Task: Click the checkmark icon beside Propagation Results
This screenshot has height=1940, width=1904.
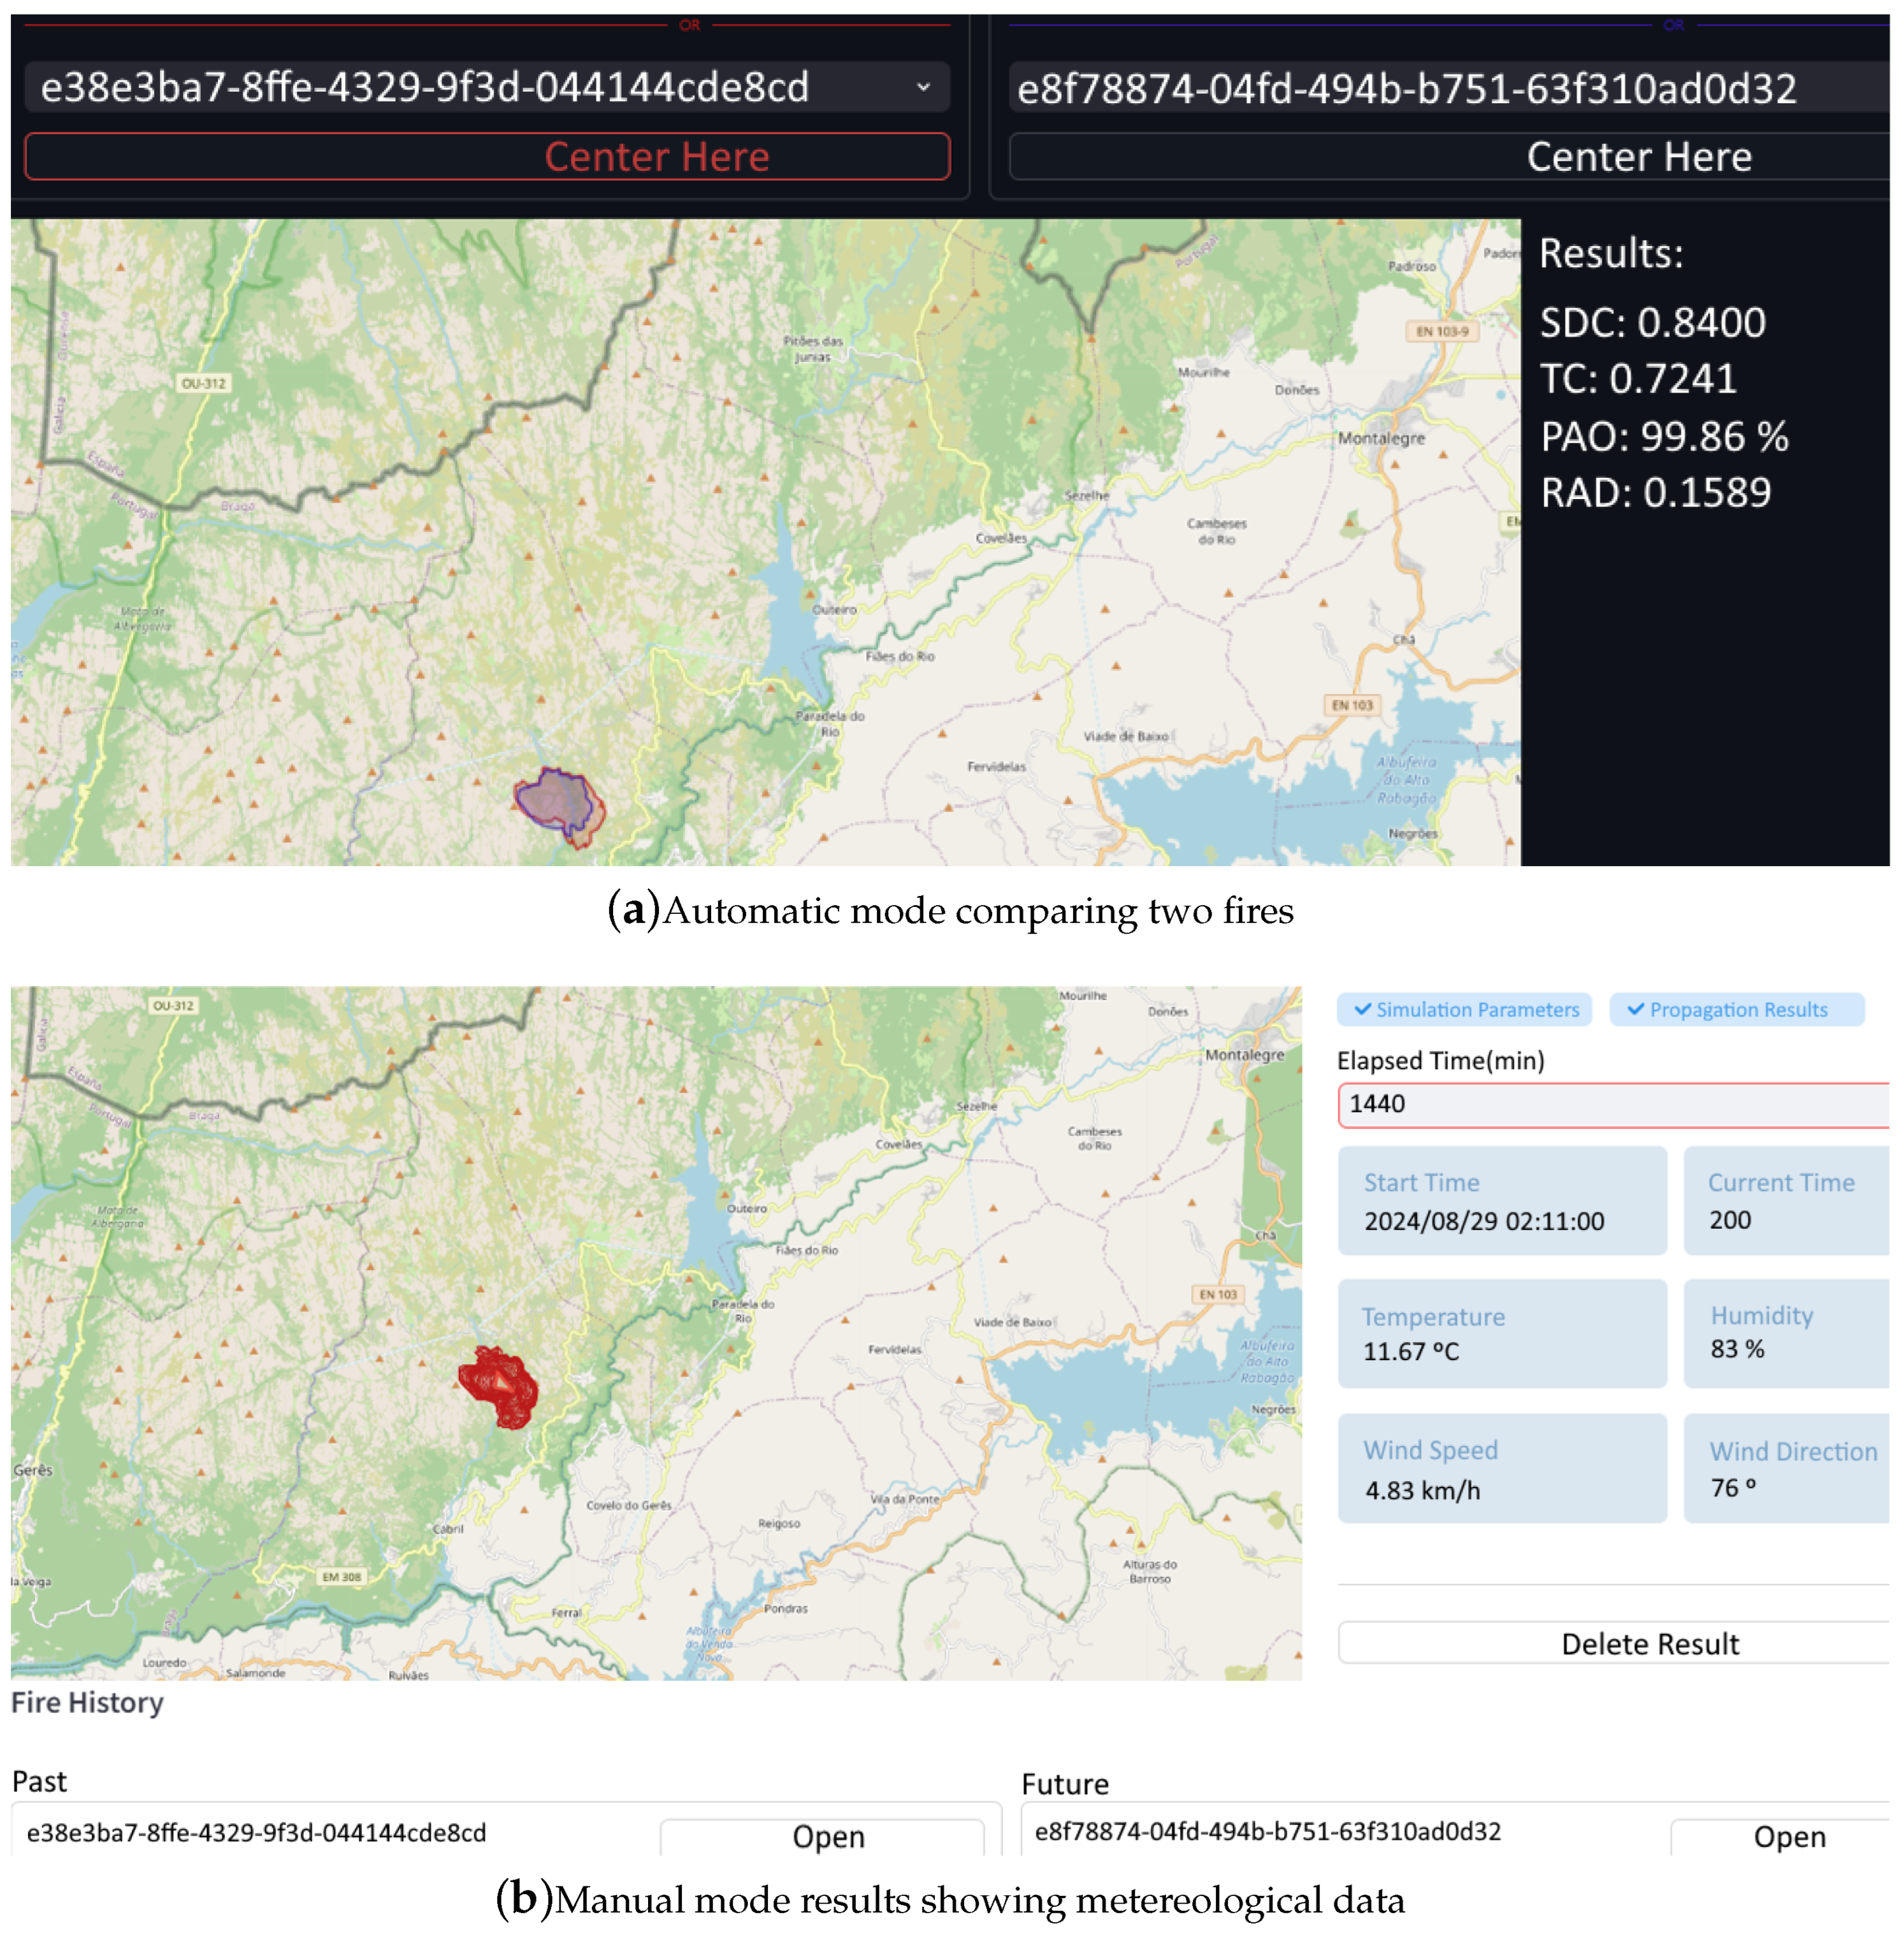Action: point(1635,1010)
